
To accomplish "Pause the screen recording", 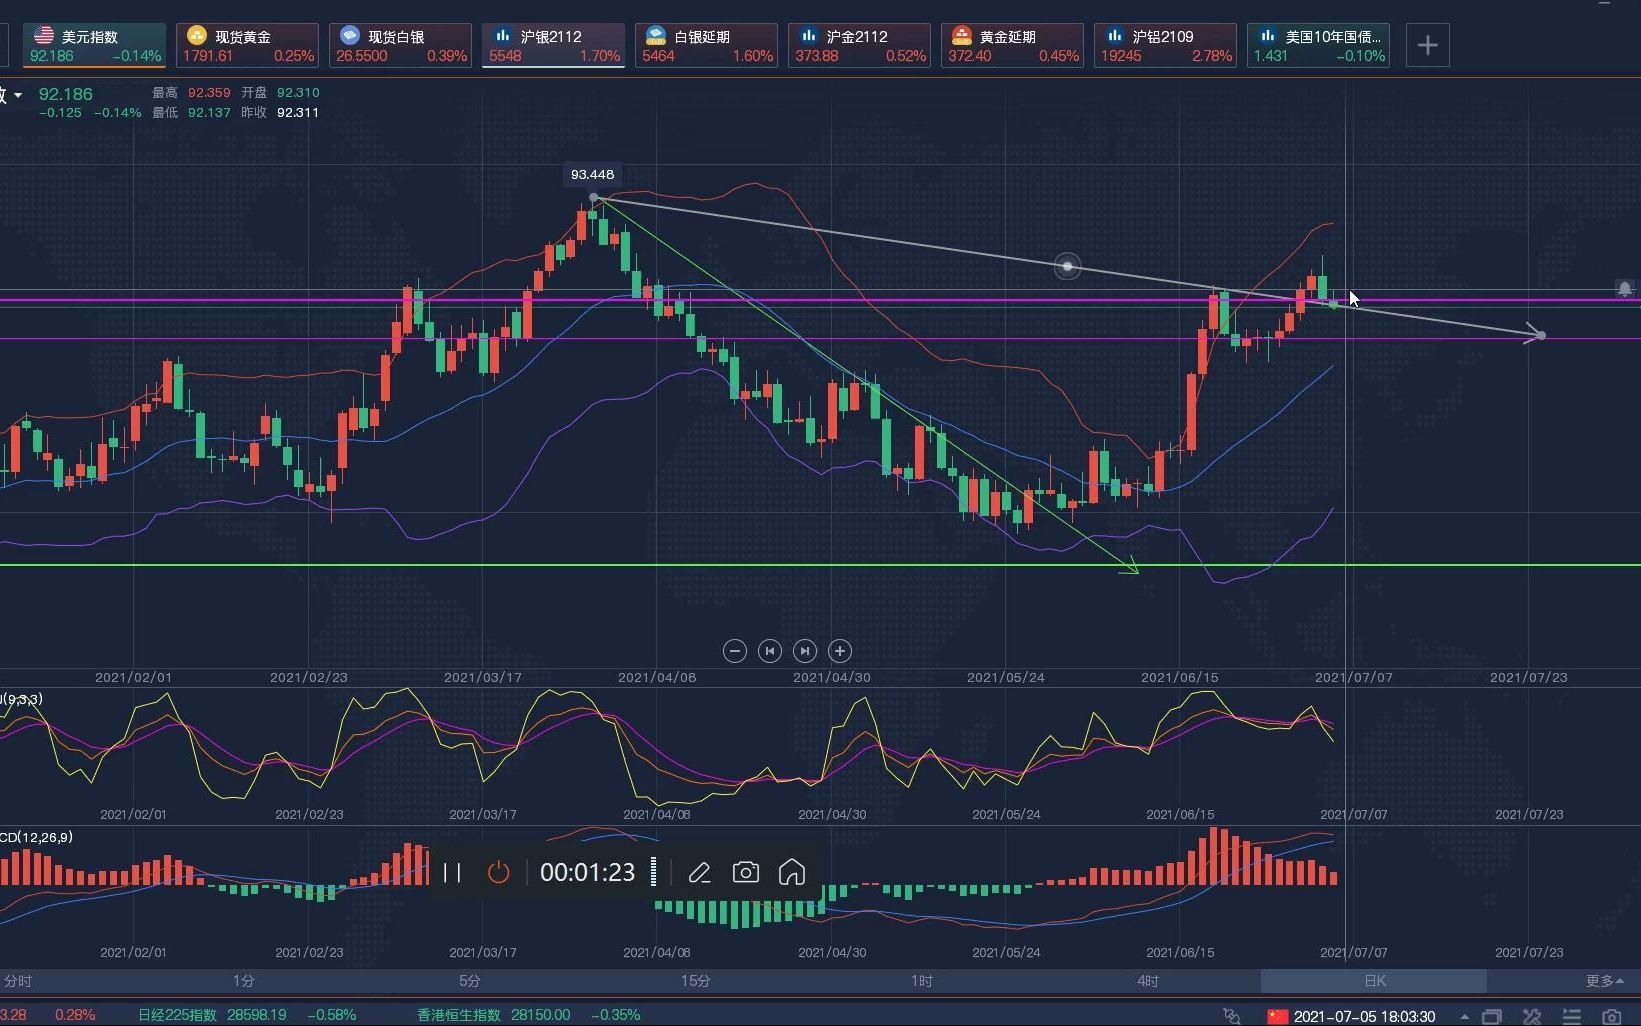I will click(x=452, y=872).
